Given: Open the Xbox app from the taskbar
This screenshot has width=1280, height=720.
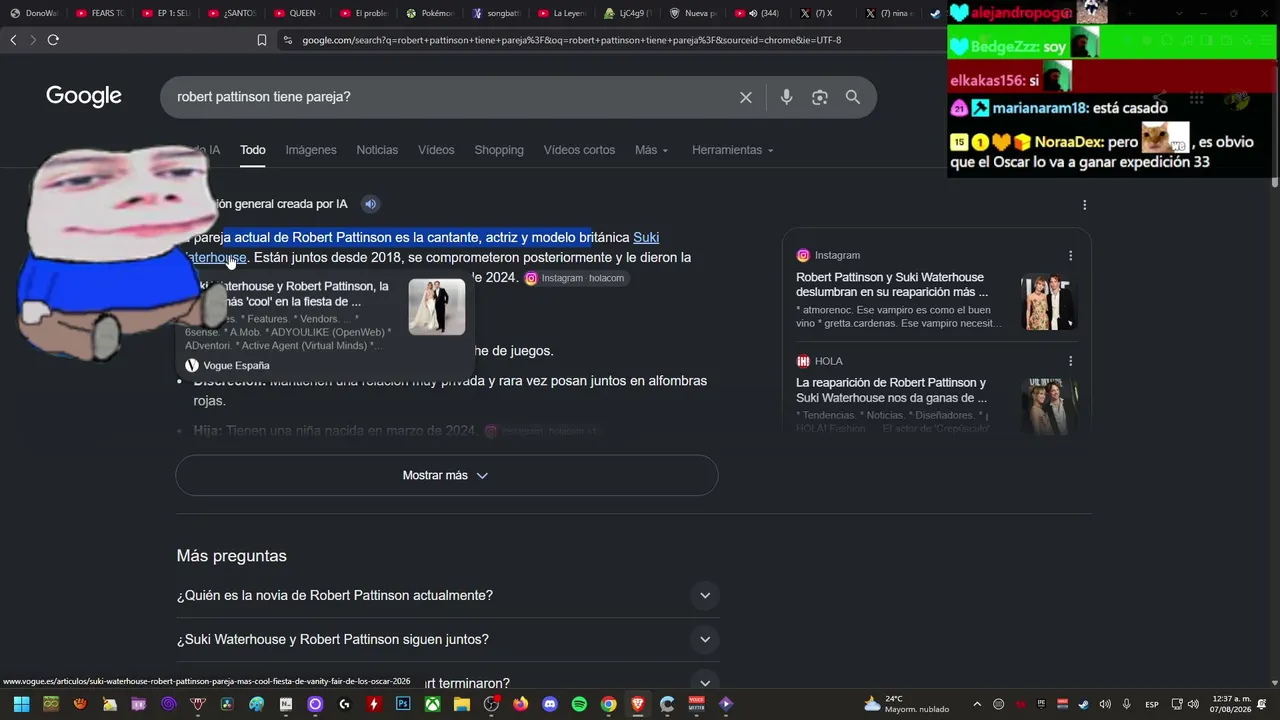Looking at the screenshot, I should click(x=432, y=704).
